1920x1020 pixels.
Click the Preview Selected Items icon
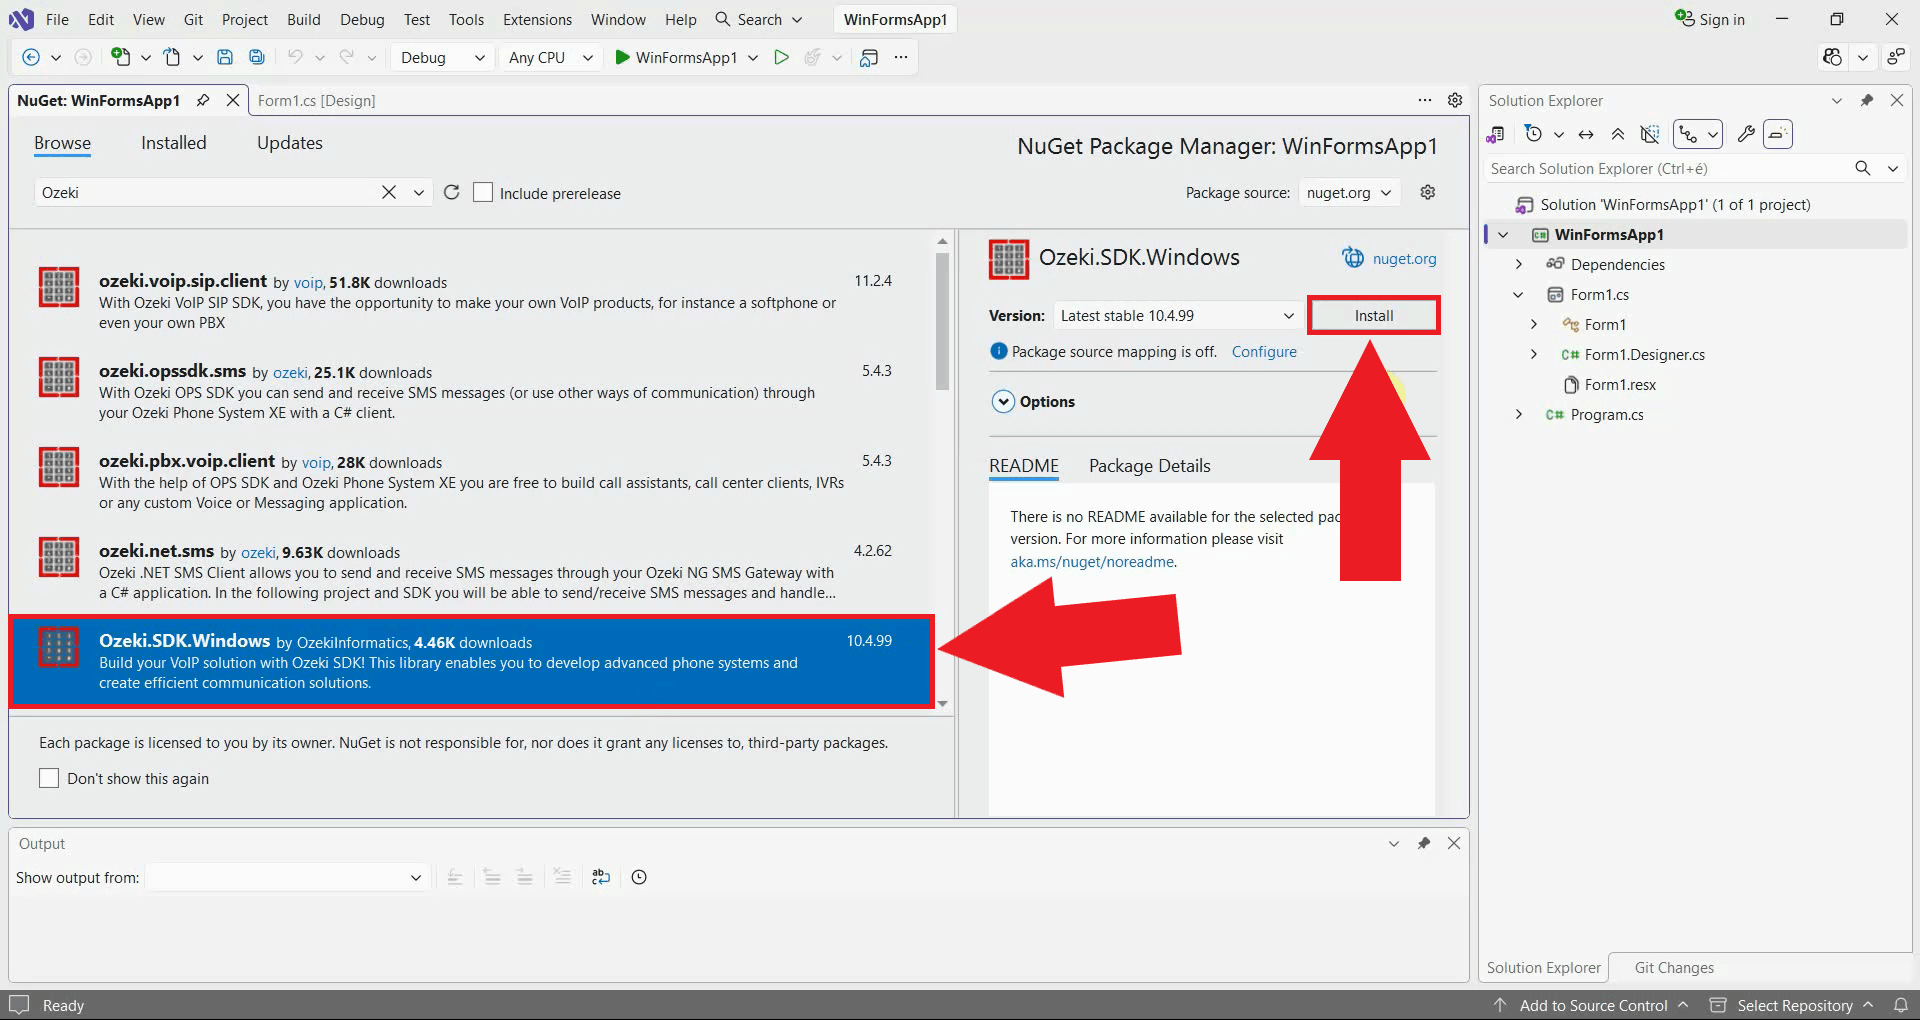(1778, 134)
